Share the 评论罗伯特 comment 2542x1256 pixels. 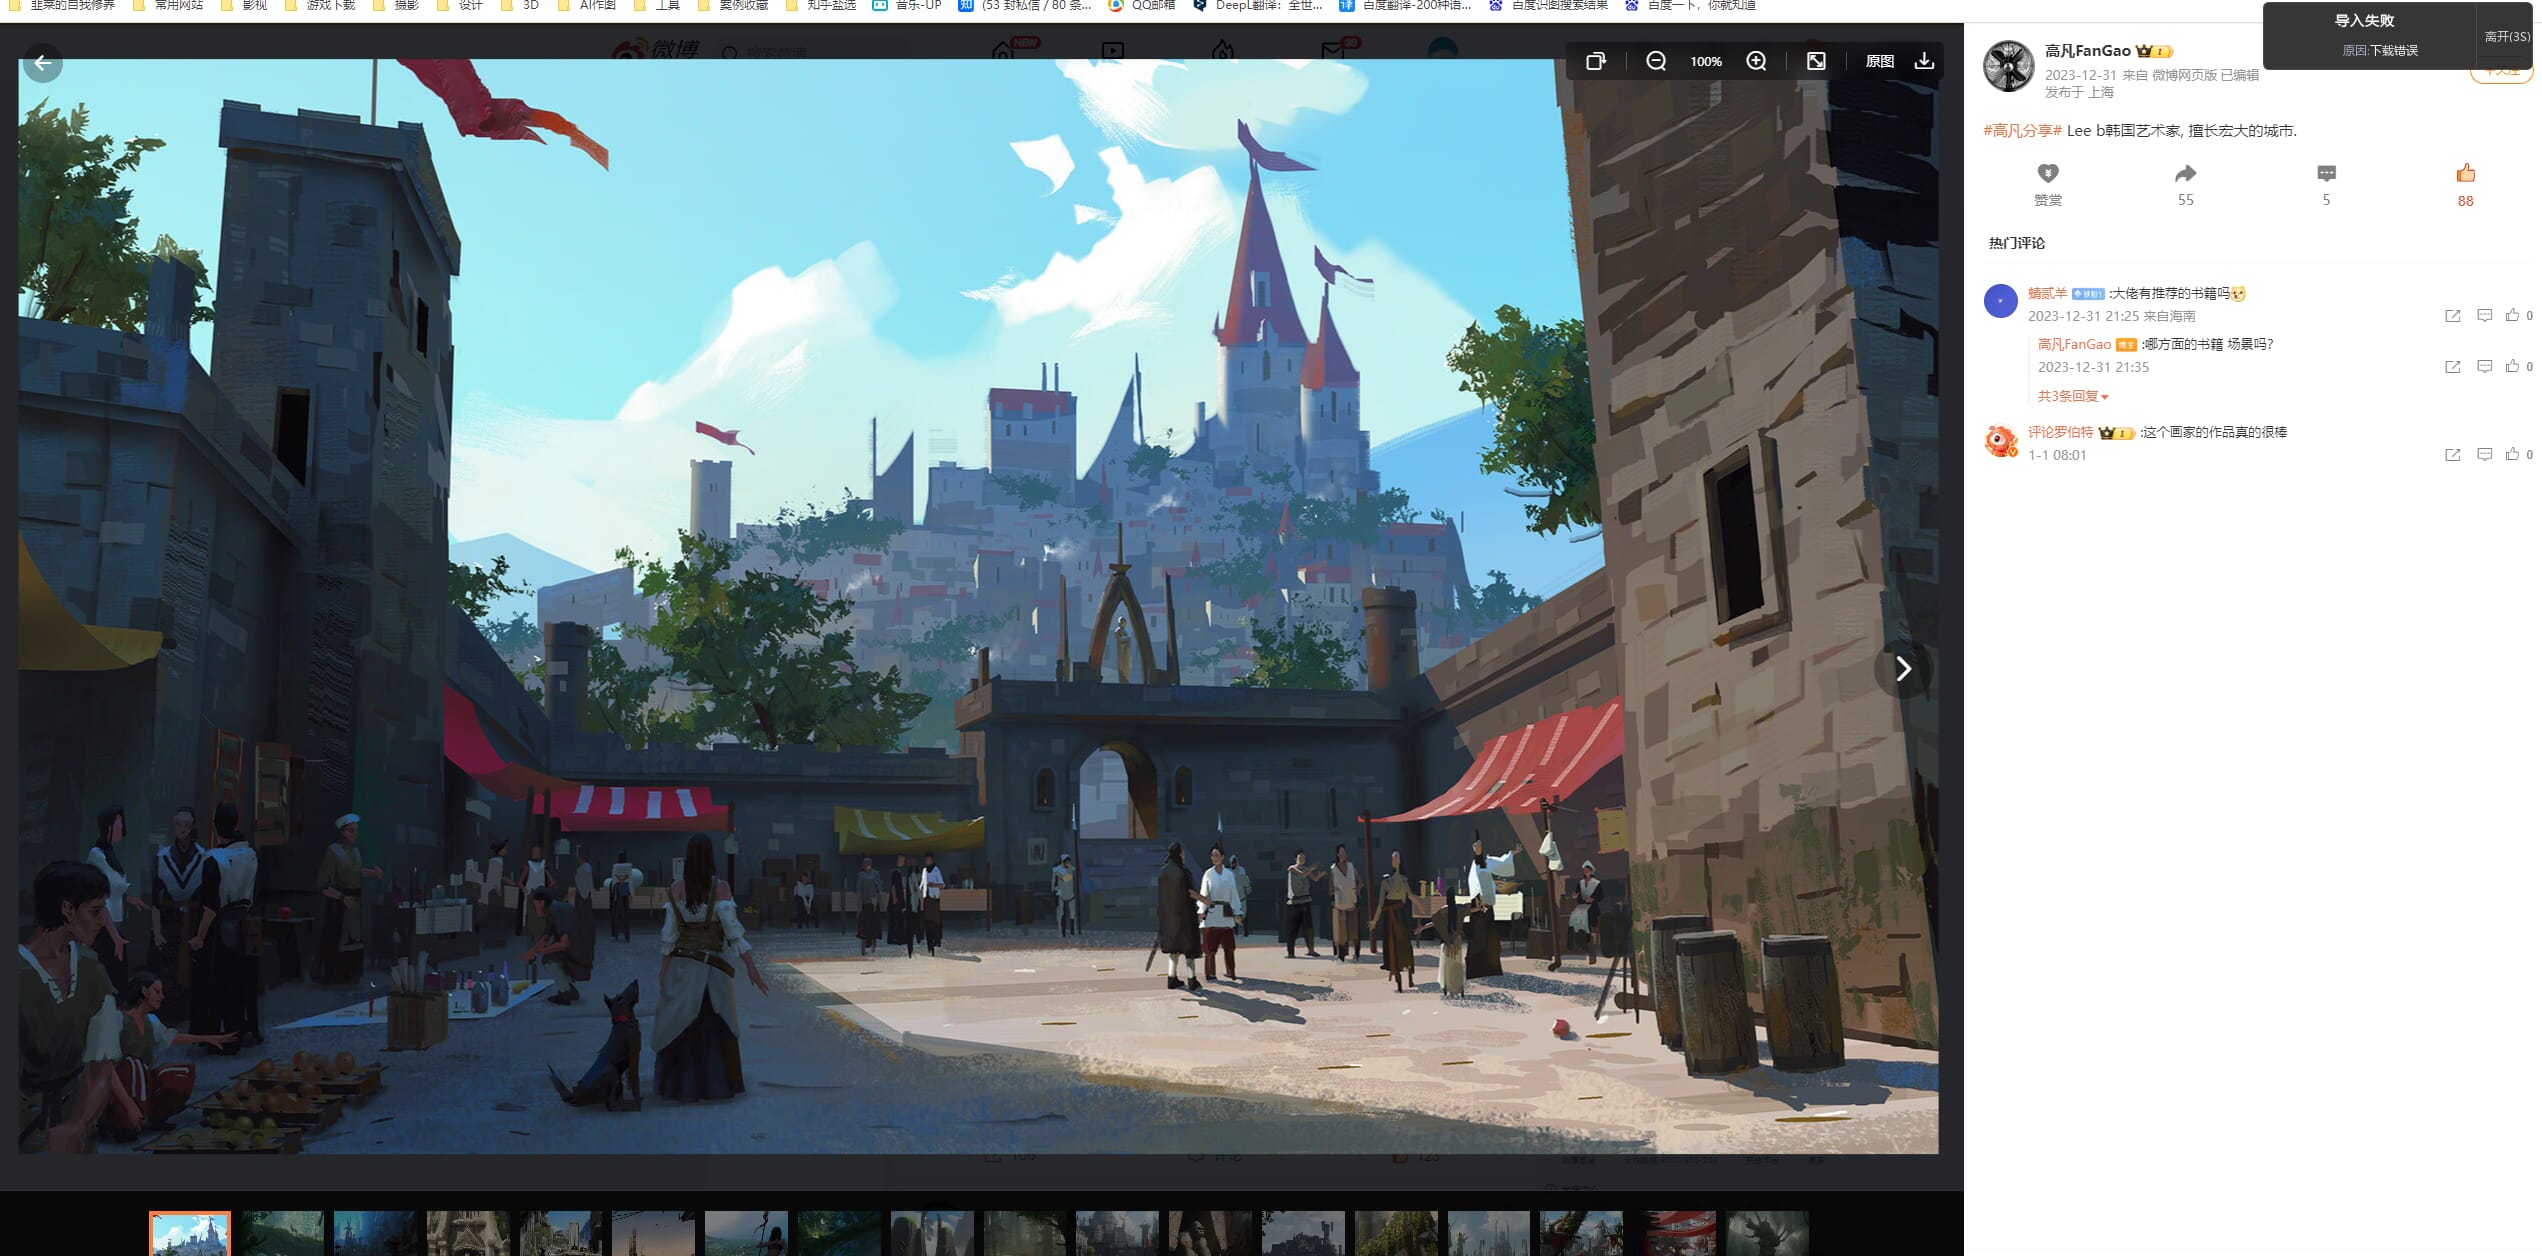(2452, 454)
